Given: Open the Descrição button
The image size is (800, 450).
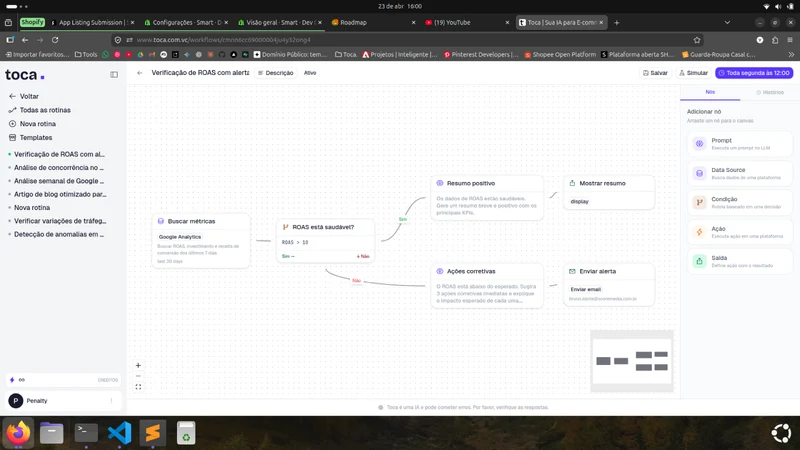Looking at the screenshot, I should (276, 73).
